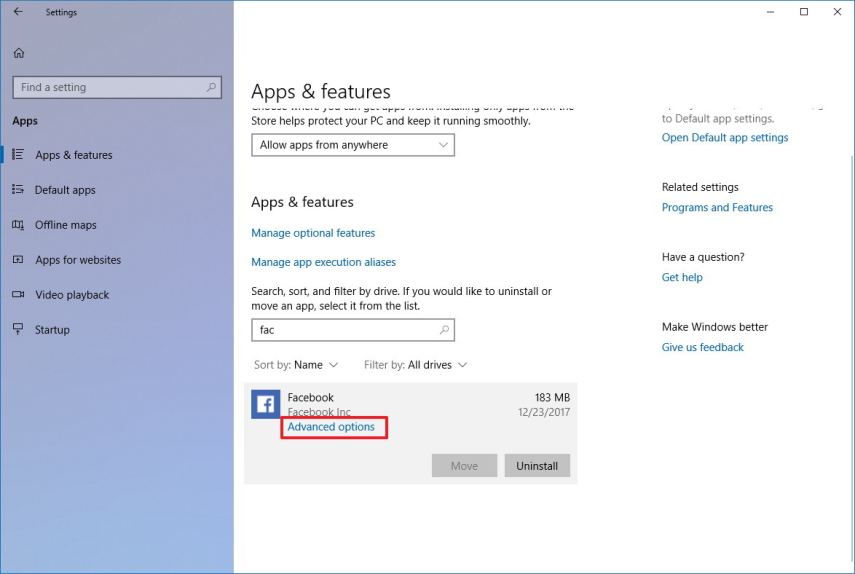
Task: Go back with the Settings back arrow
Action: click(x=18, y=11)
